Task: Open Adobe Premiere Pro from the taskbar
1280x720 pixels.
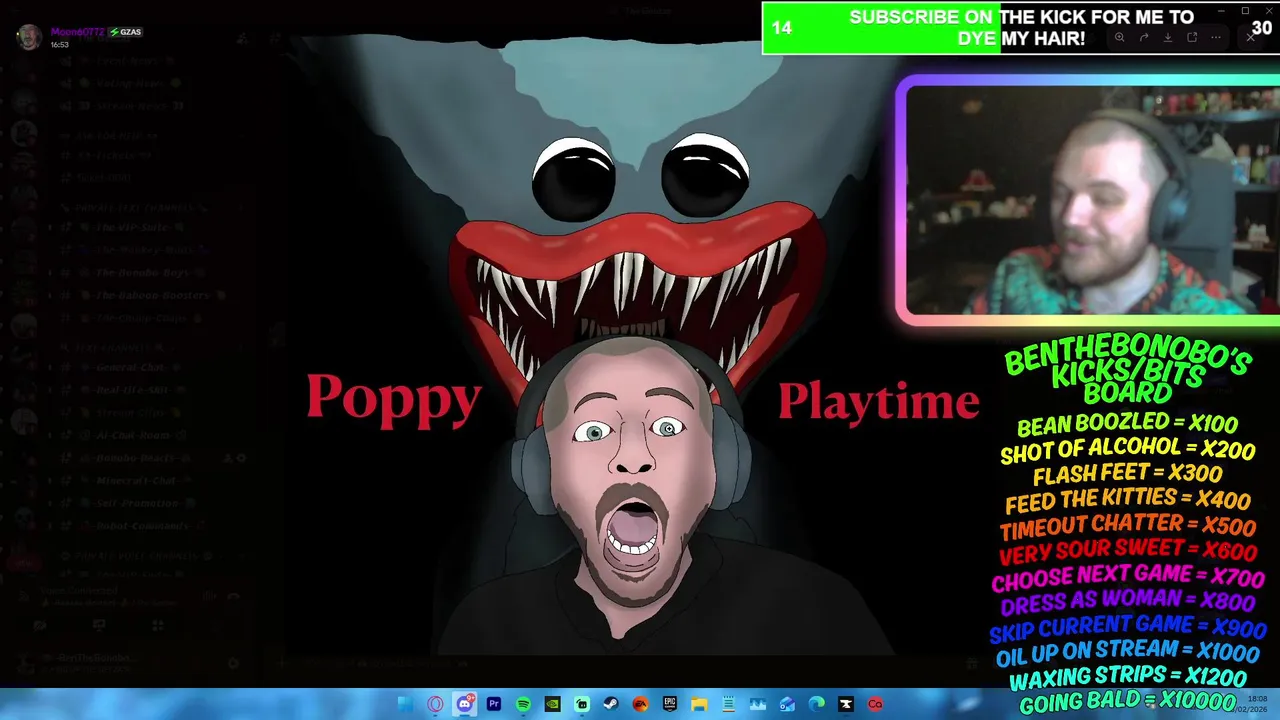Action: click(493, 704)
